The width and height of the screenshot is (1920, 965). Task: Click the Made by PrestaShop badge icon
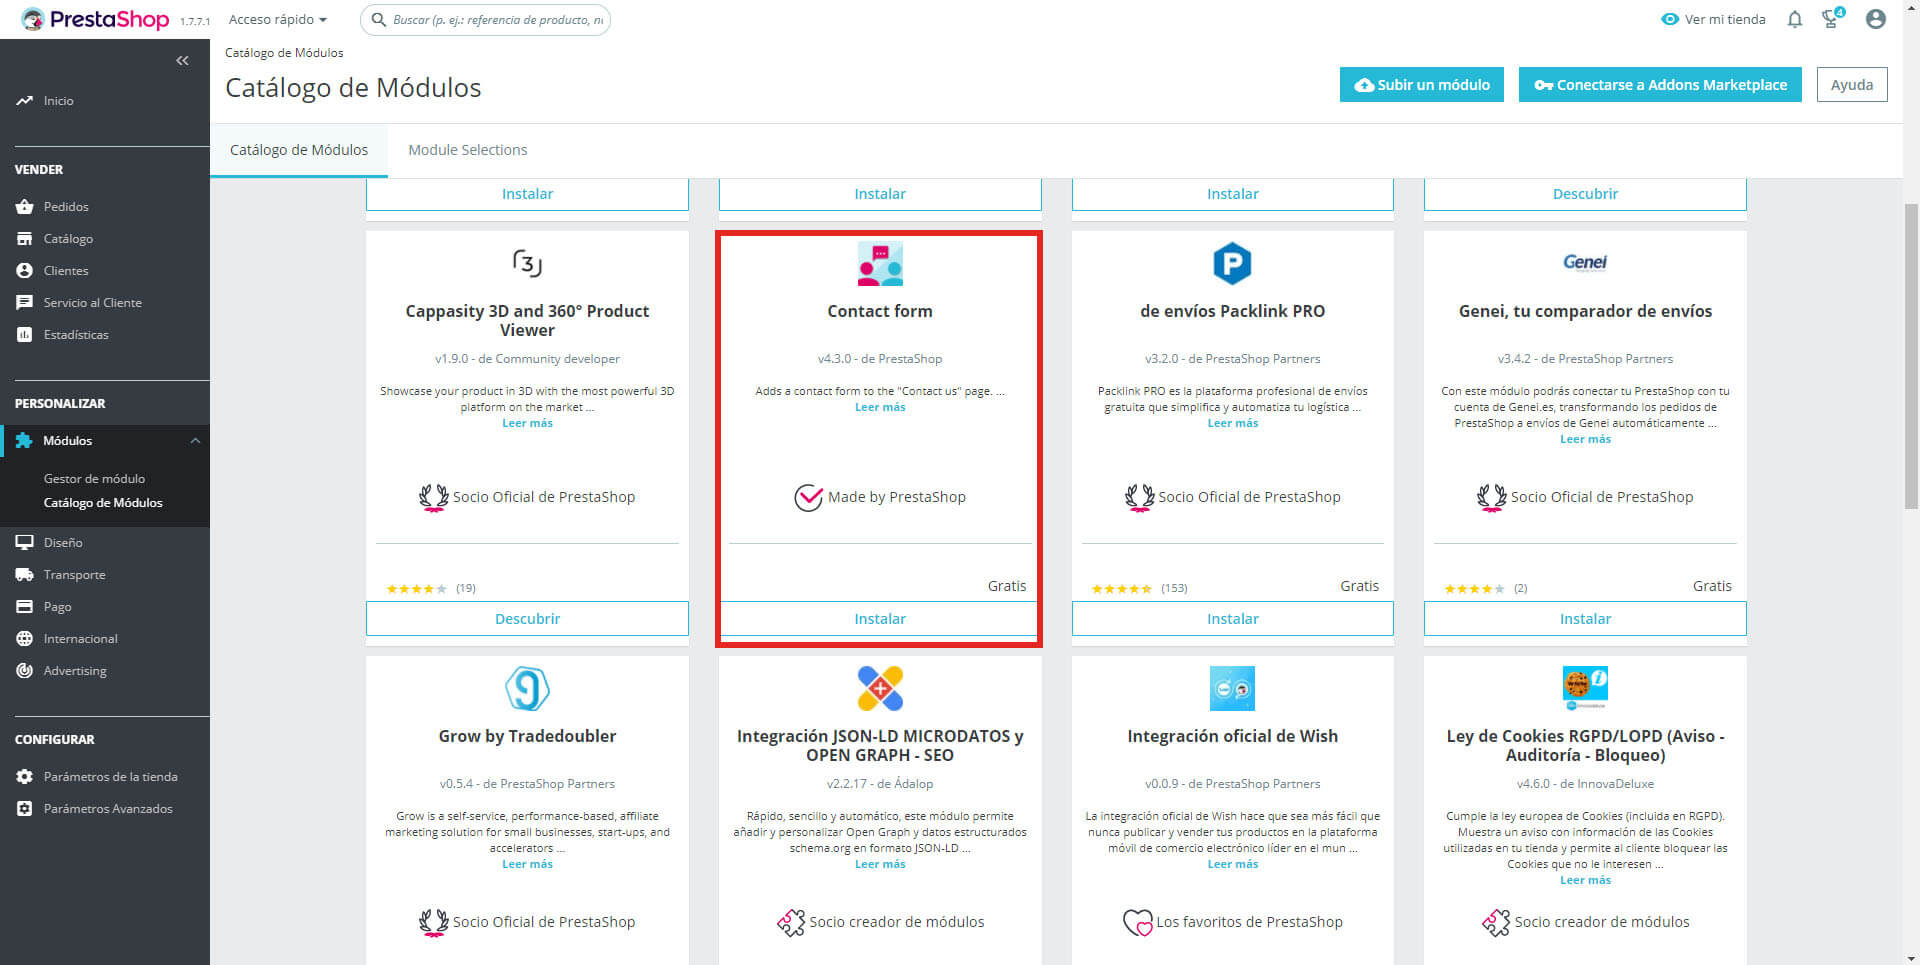[x=808, y=497]
